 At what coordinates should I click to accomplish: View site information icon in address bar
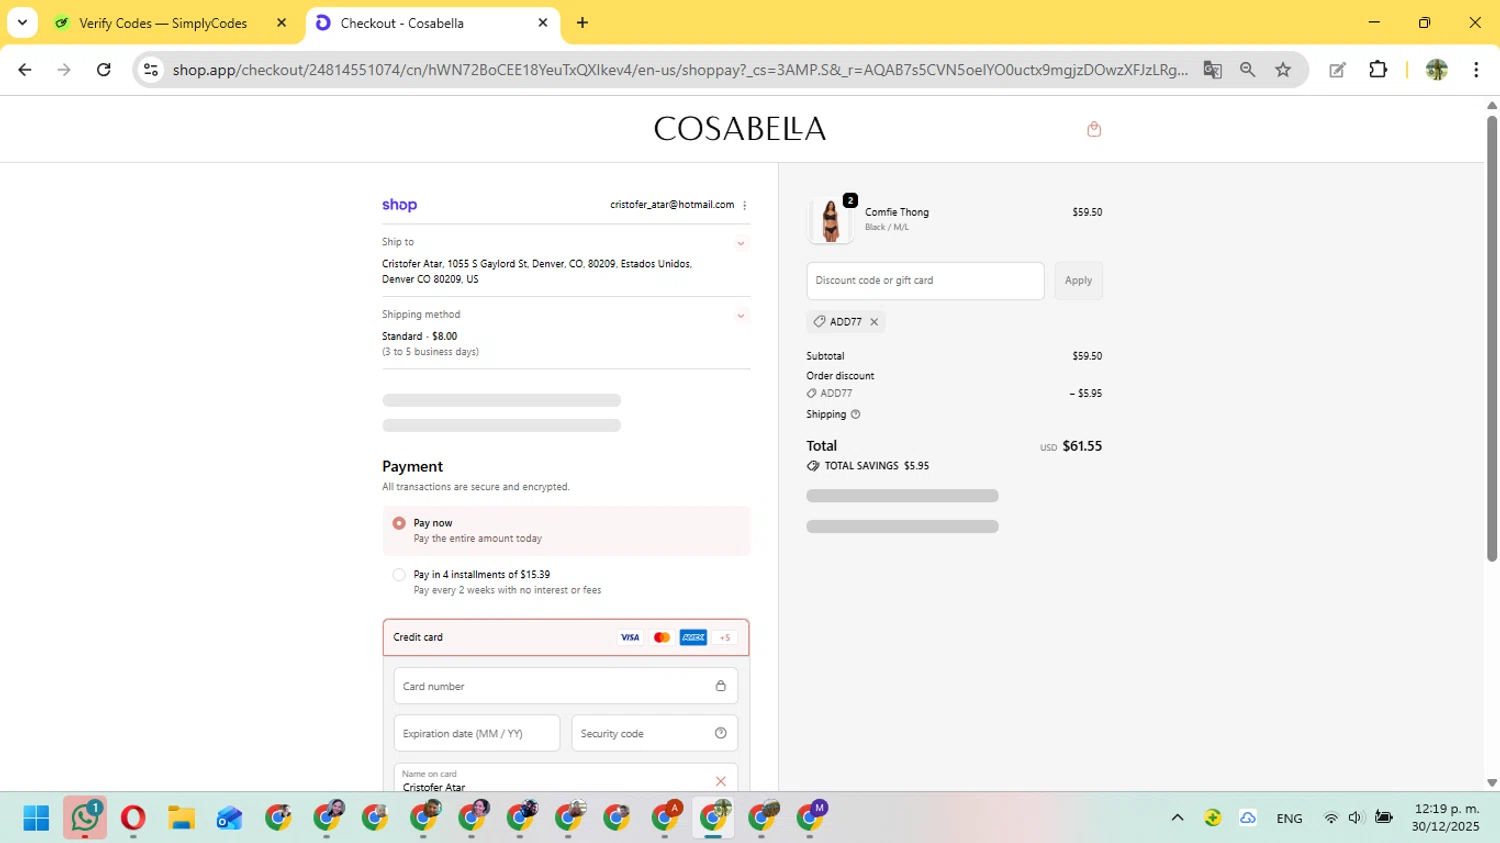pos(151,70)
